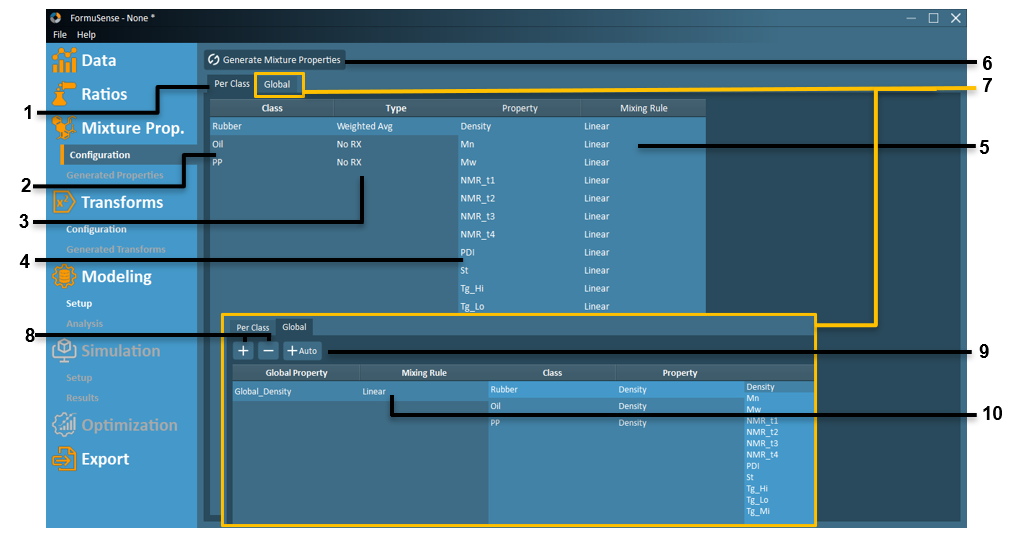Image resolution: width=1024 pixels, height=535 pixels.
Task: Open Analysis under Modeling
Action: click(x=84, y=323)
